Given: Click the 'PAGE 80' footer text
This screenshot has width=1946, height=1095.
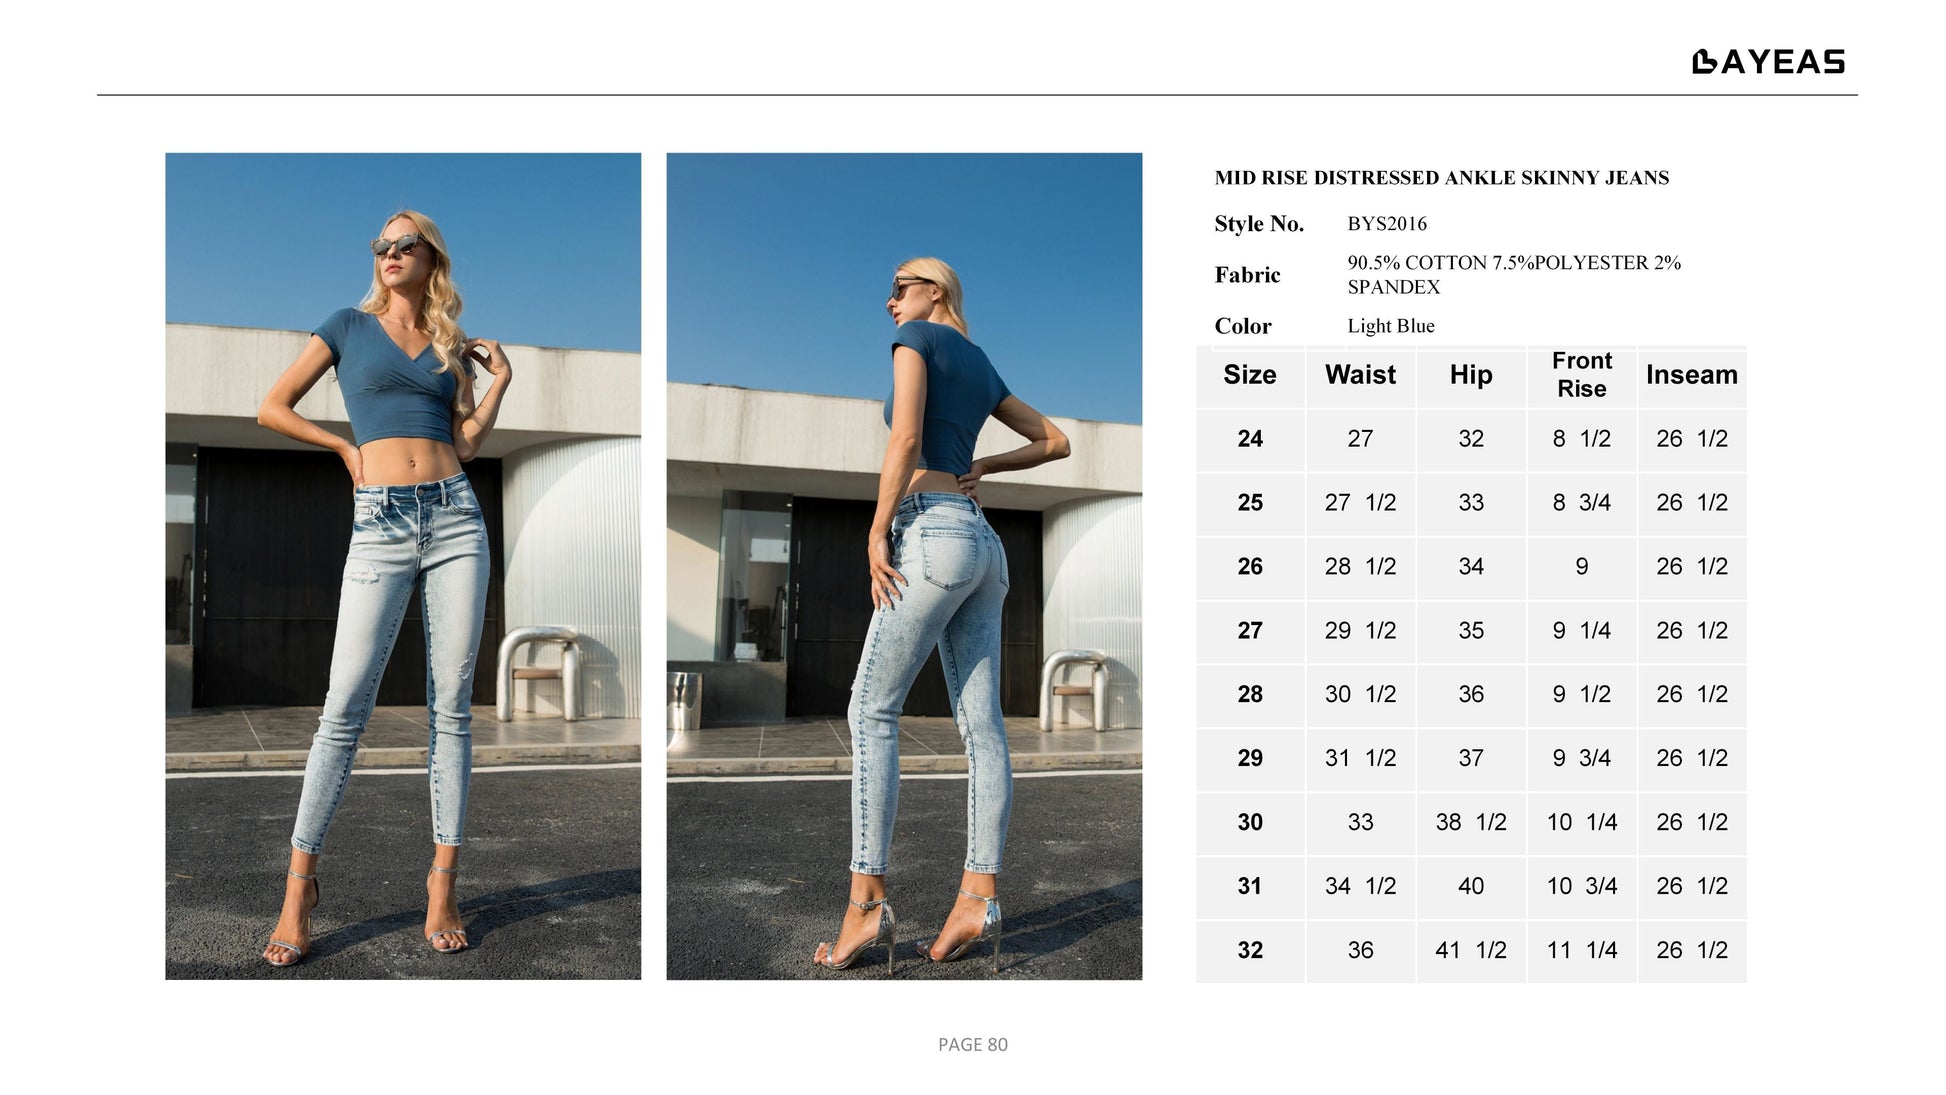Looking at the screenshot, I should pos(973,1045).
